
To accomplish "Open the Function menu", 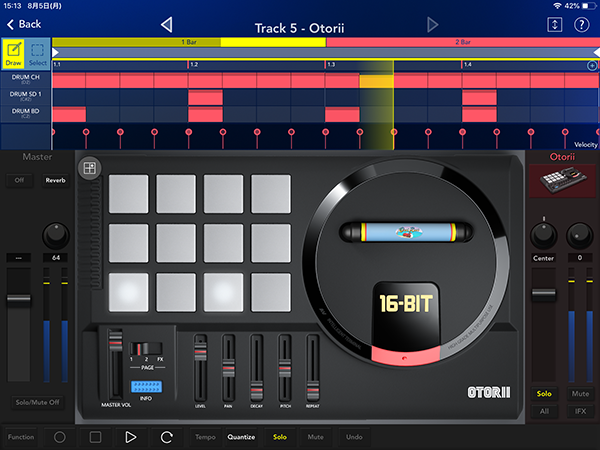I will [x=21, y=437].
